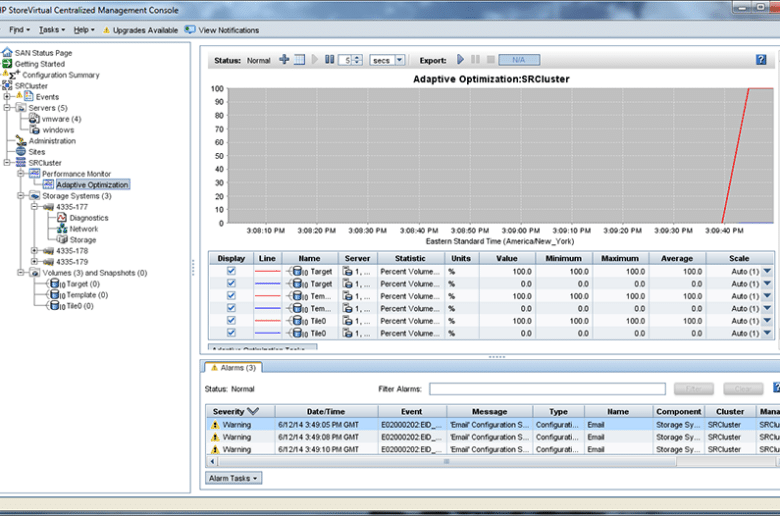
Task: Open the performance monitor help icon
Action: click(x=761, y=60)
